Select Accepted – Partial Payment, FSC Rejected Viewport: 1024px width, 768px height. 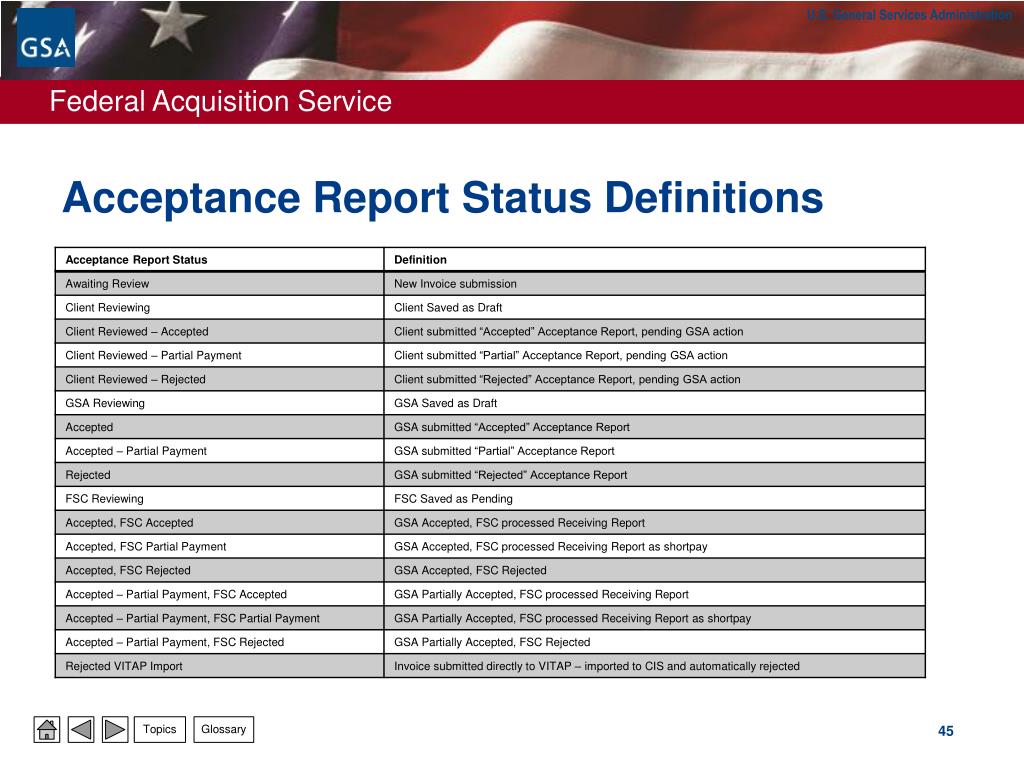point(219,643)
